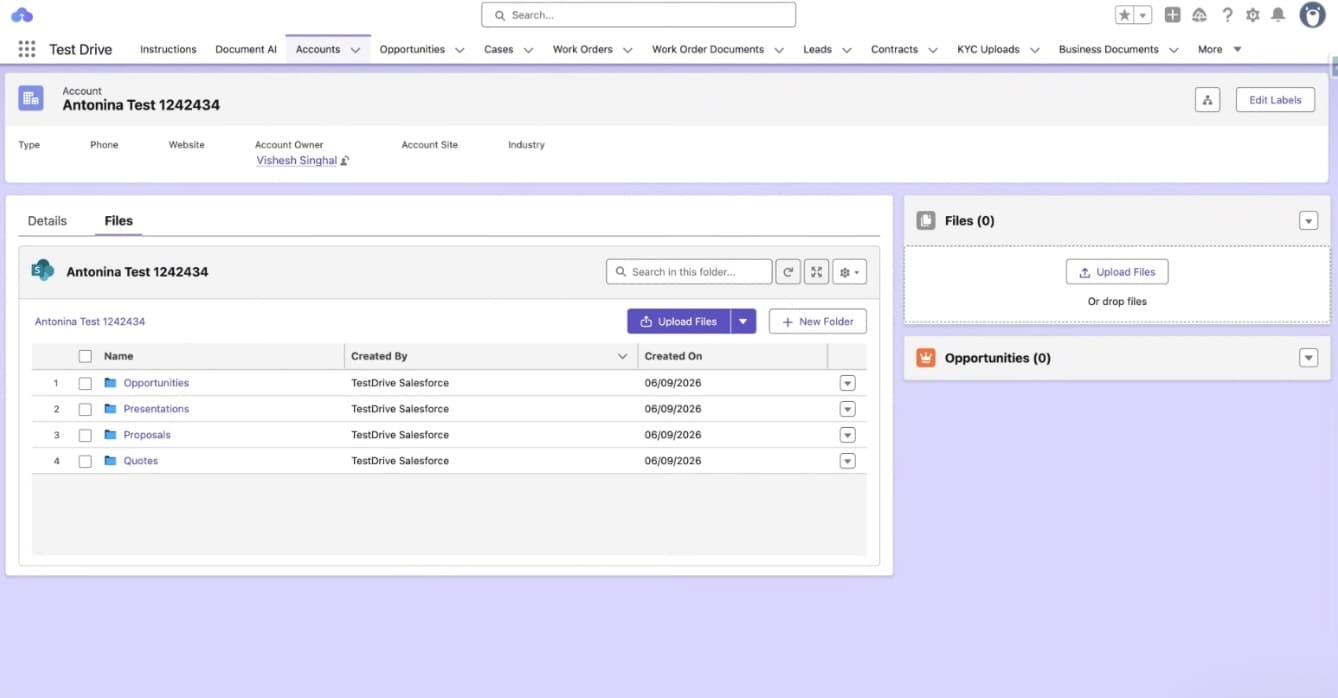
Task: Click the Edit Labels button
Action: click(1275, 100)
